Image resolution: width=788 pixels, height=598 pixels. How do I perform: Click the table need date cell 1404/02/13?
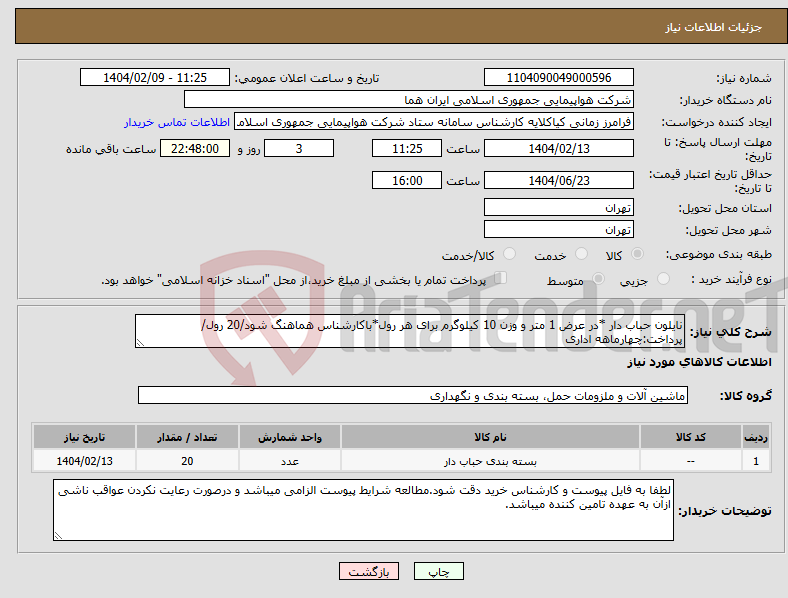click(x=84, y=461)
